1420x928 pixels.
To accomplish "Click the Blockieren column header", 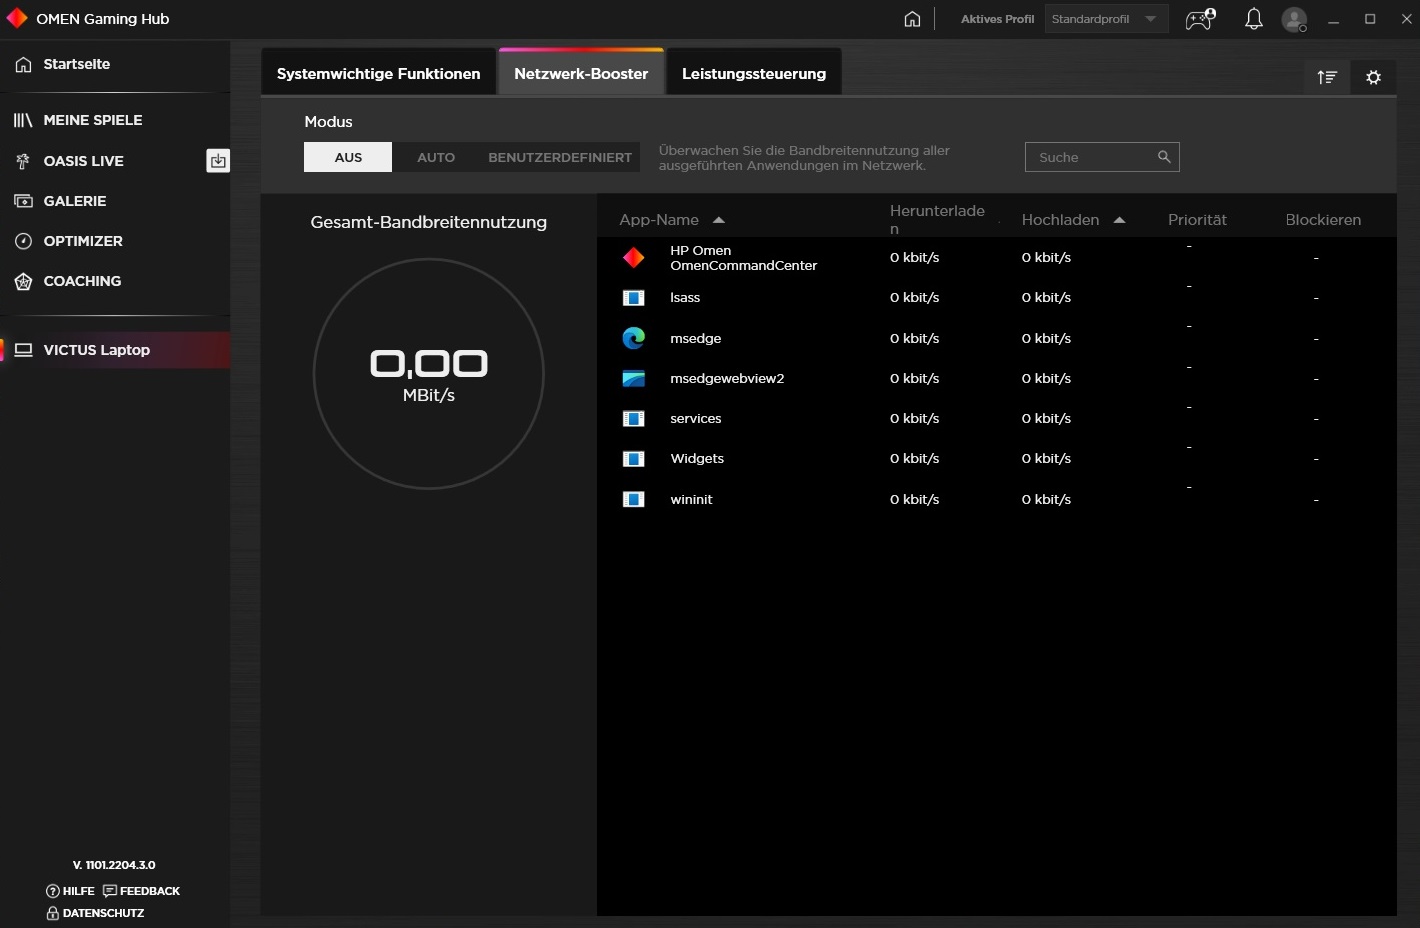I will [1323, 220].
